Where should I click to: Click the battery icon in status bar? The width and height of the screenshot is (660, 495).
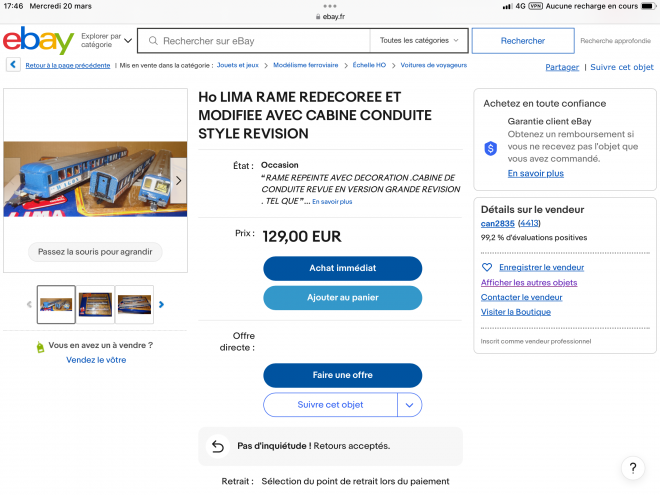(648, 6)
